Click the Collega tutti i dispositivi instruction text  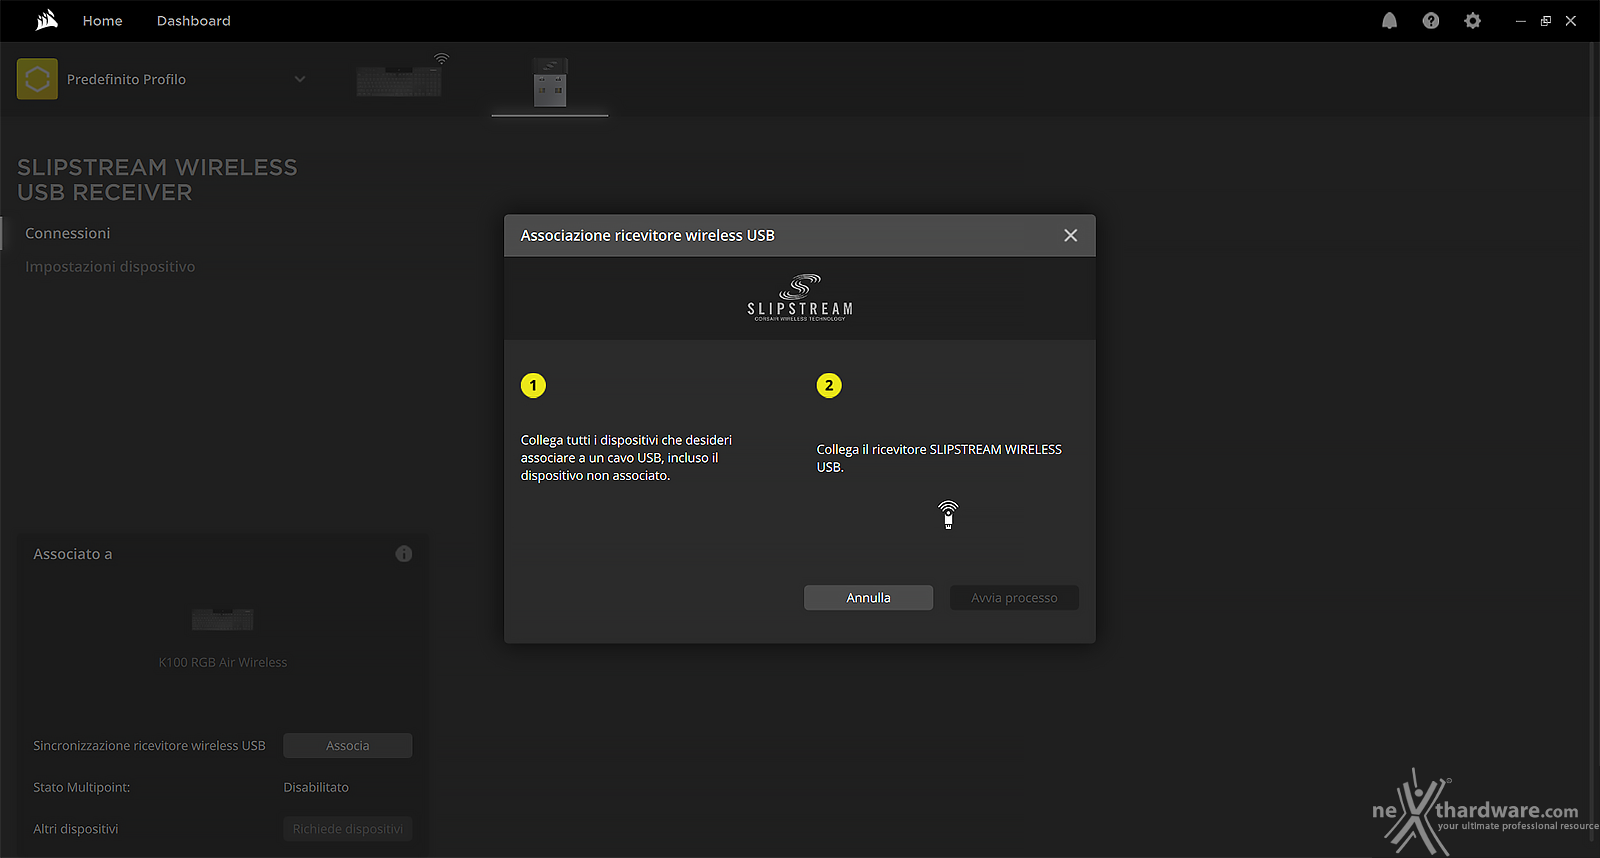pos(626,458)
